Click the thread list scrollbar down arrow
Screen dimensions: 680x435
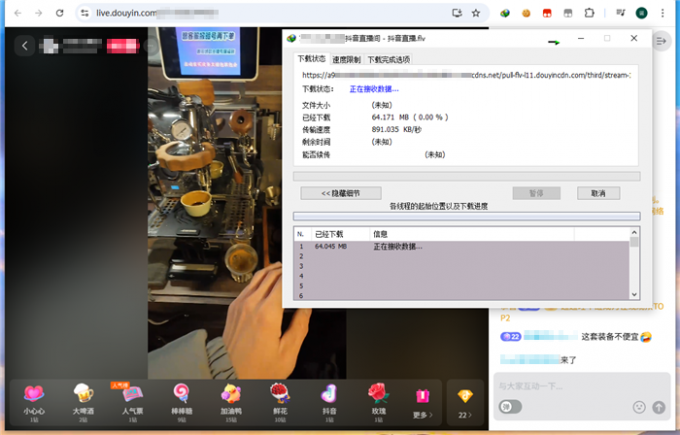634,294
